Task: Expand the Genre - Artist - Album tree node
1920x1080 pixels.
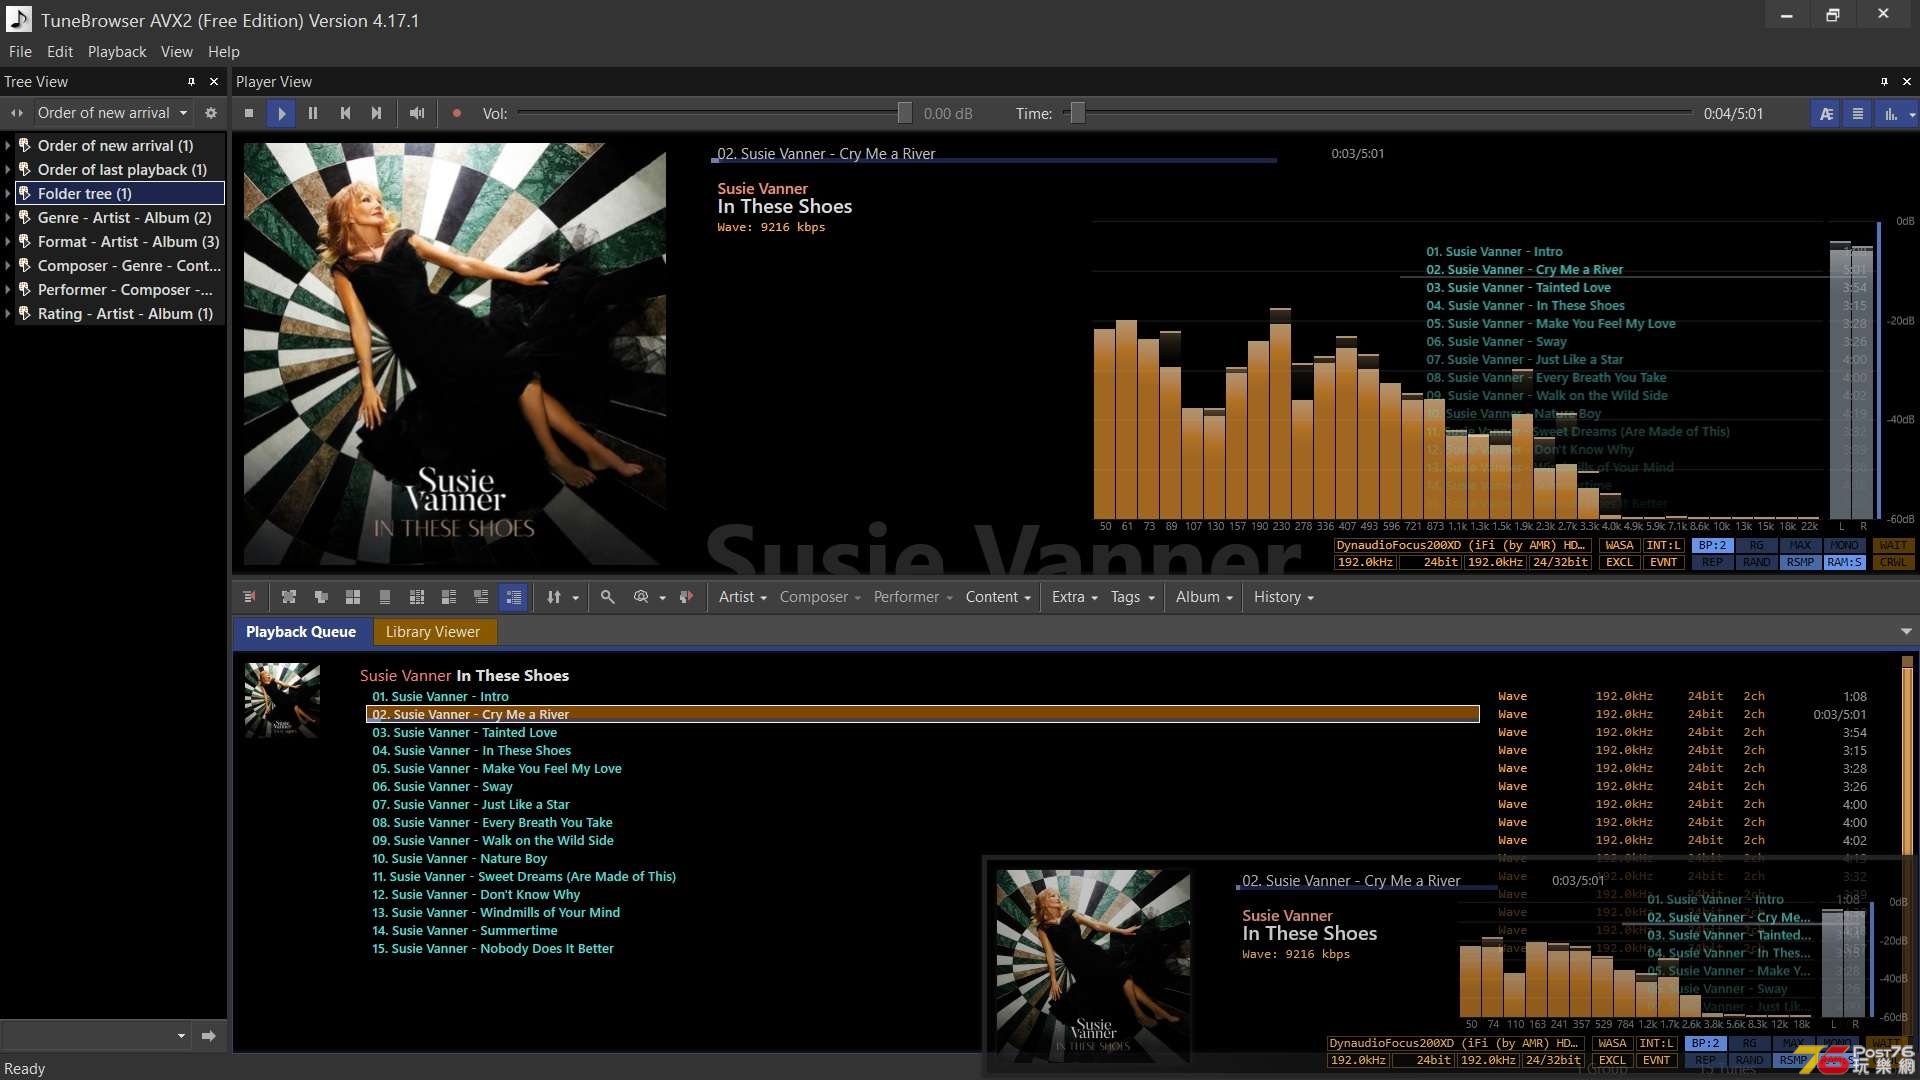Action: coord(8,217)
